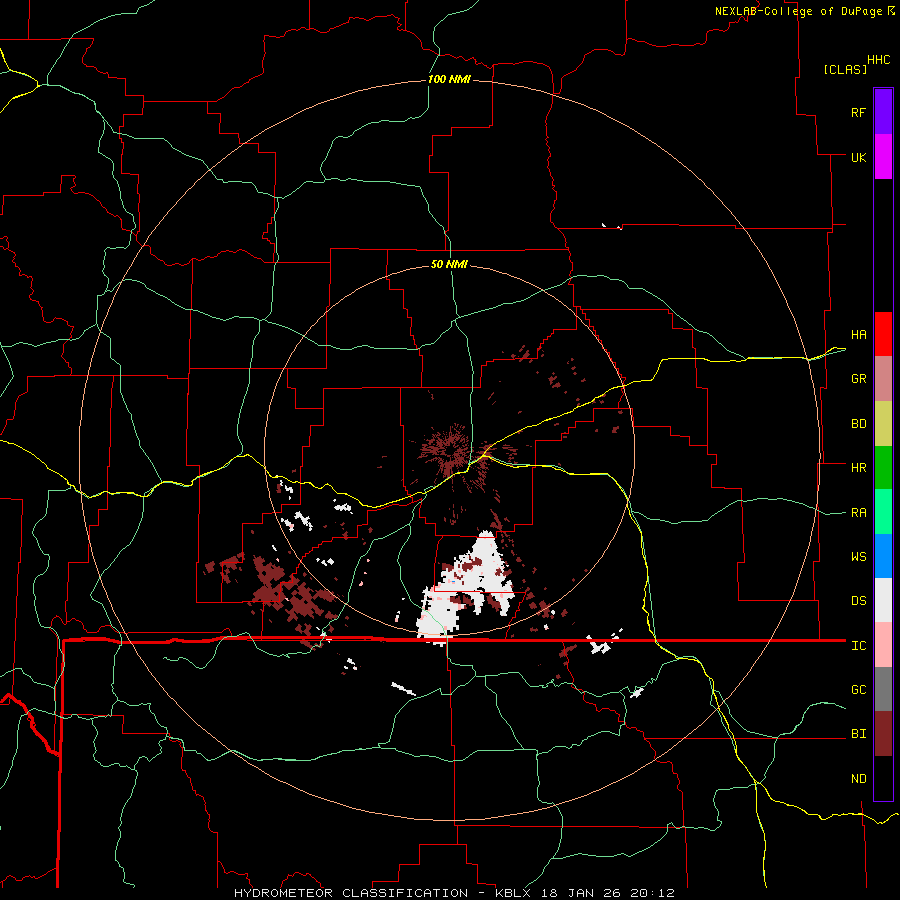Click the RF legend label

tap(858, 112)
